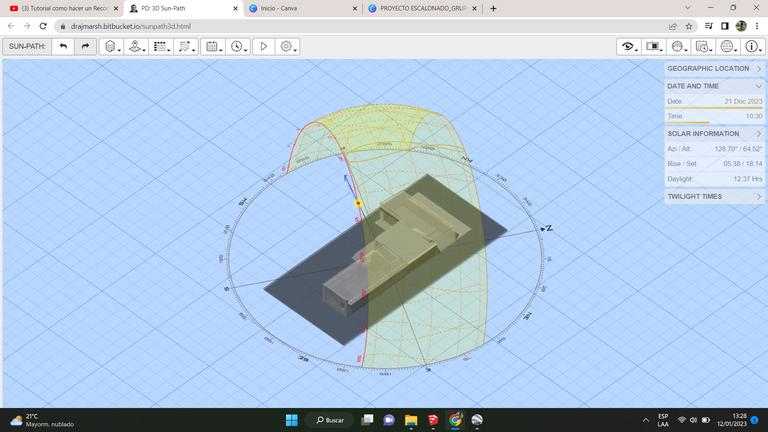The height and width of the screenshot is (432, 768).
Task: Open the gear settings menu
Action: pos(288,47)
